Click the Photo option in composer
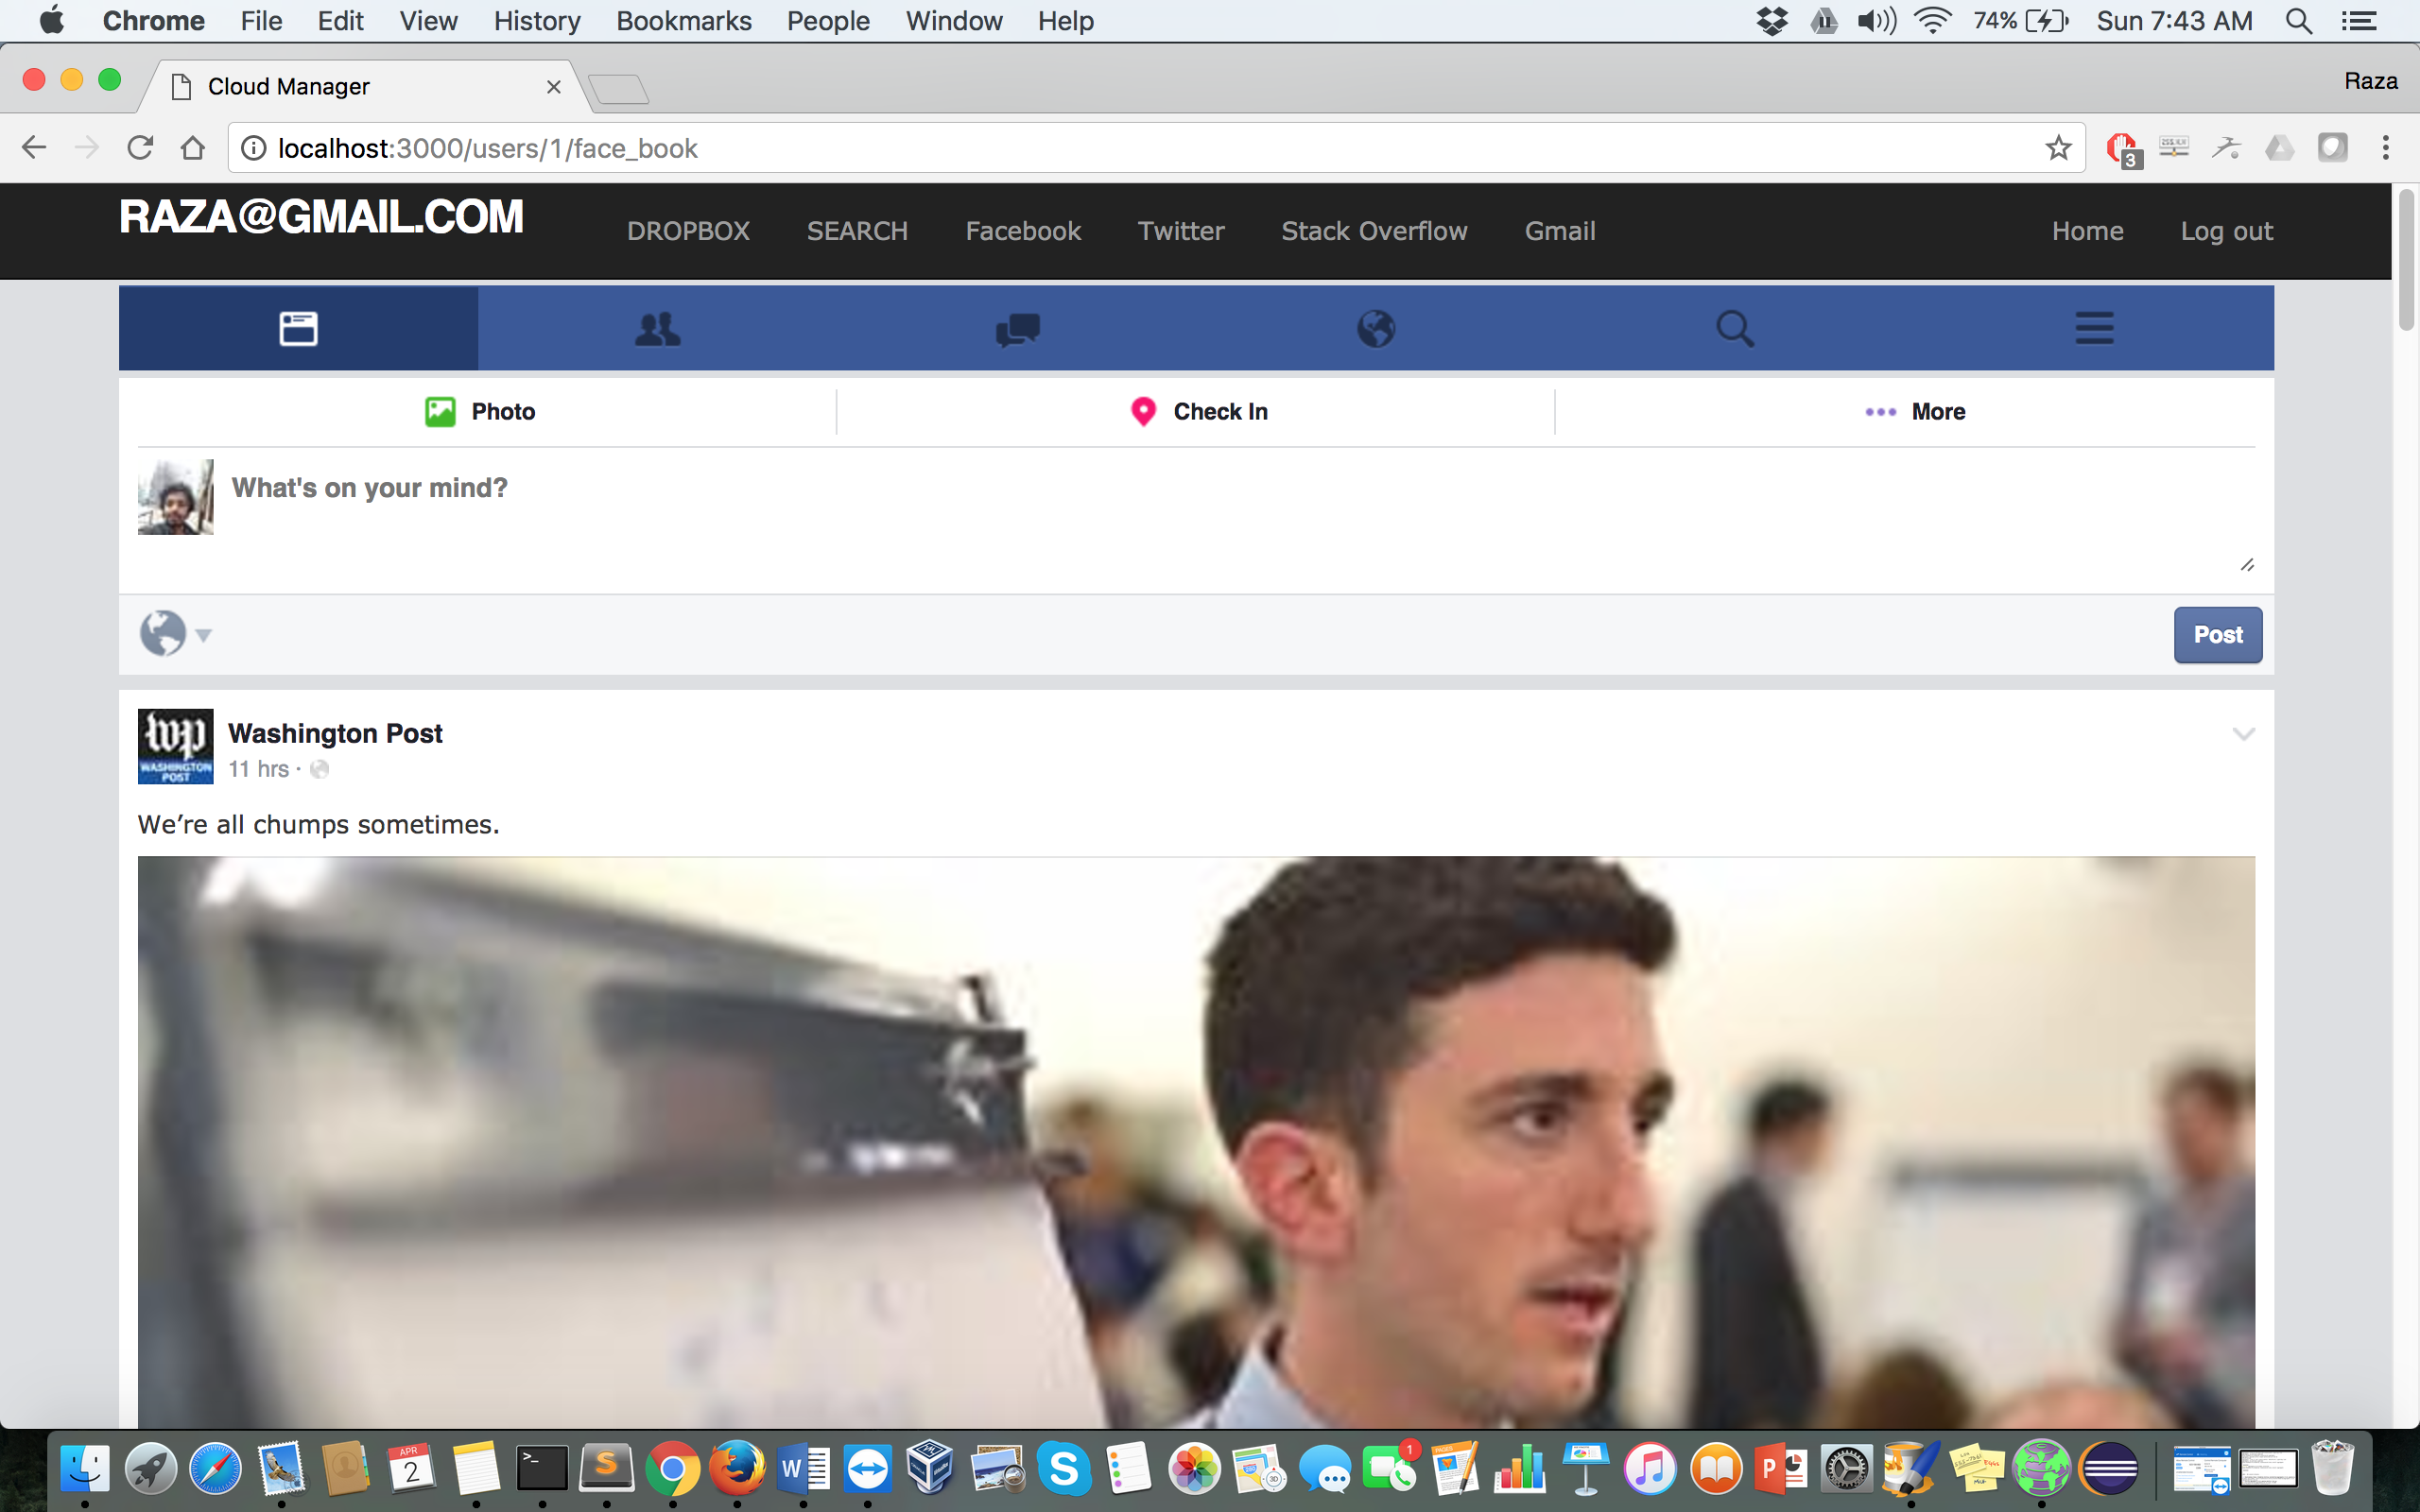 (480, 412)
